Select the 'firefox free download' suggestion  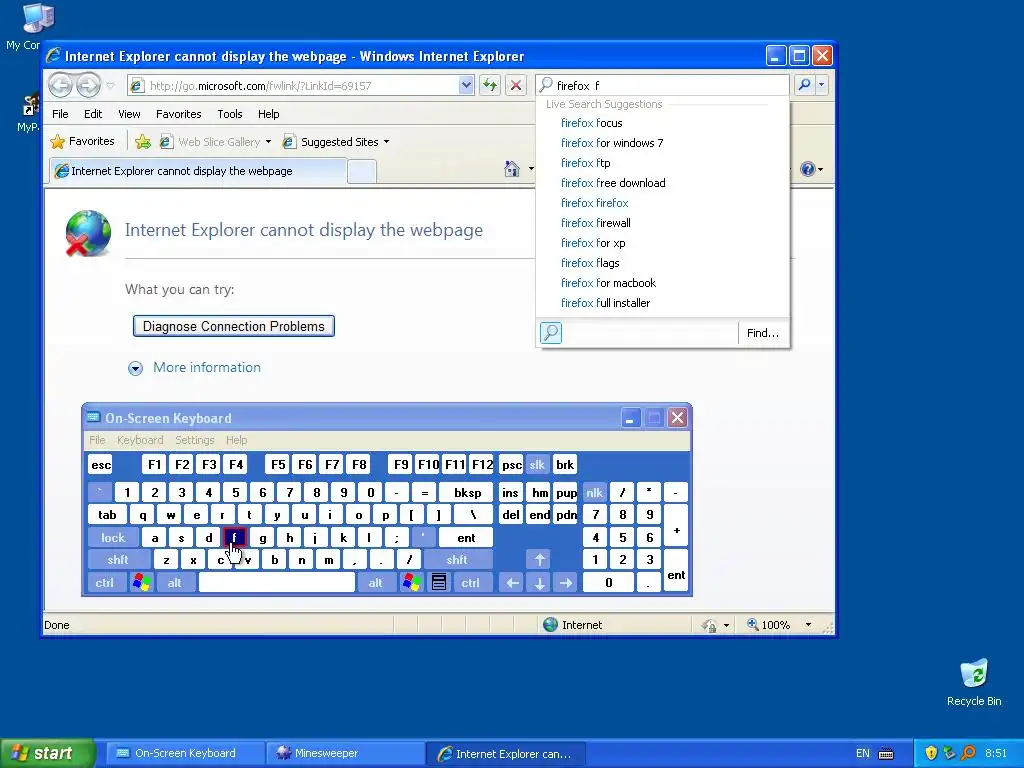click(613, 183)
